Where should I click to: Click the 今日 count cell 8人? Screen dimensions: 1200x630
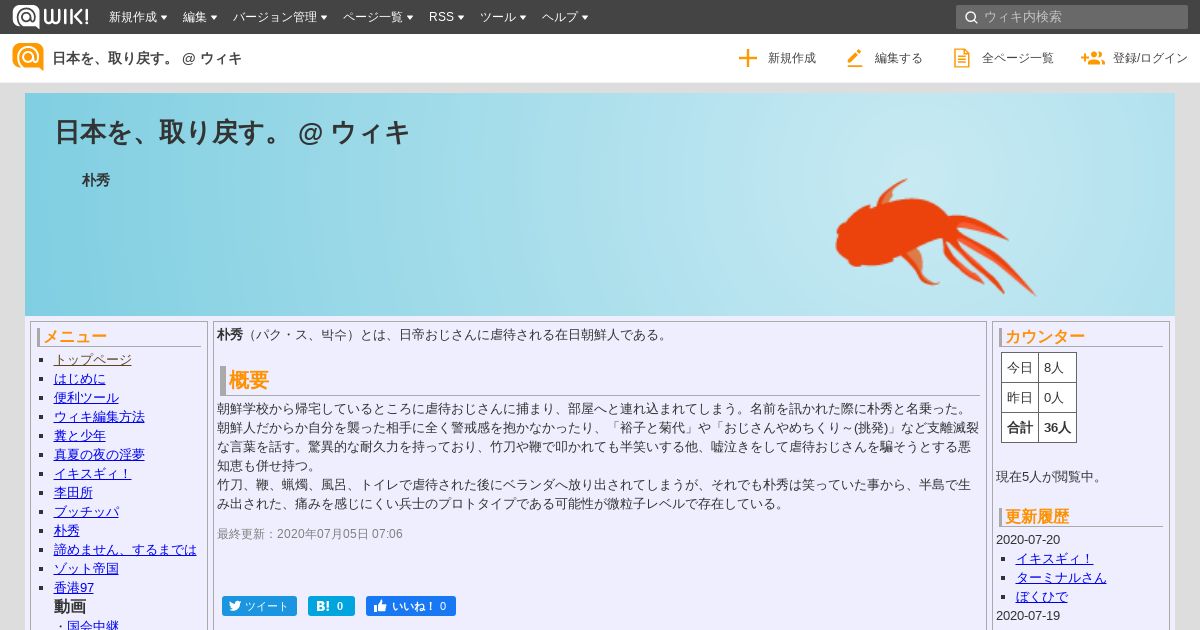pos(1057,367)
